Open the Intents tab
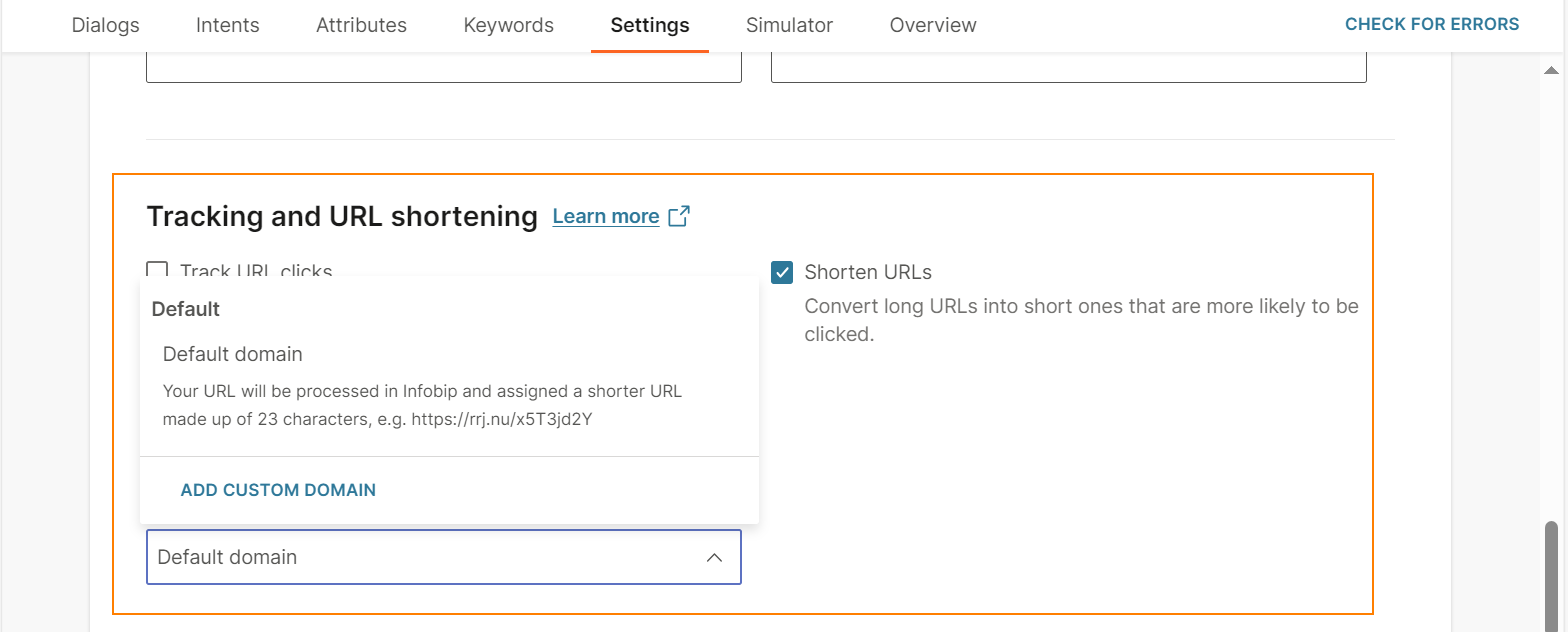1568x632 pixels. (x=227, y=25)
